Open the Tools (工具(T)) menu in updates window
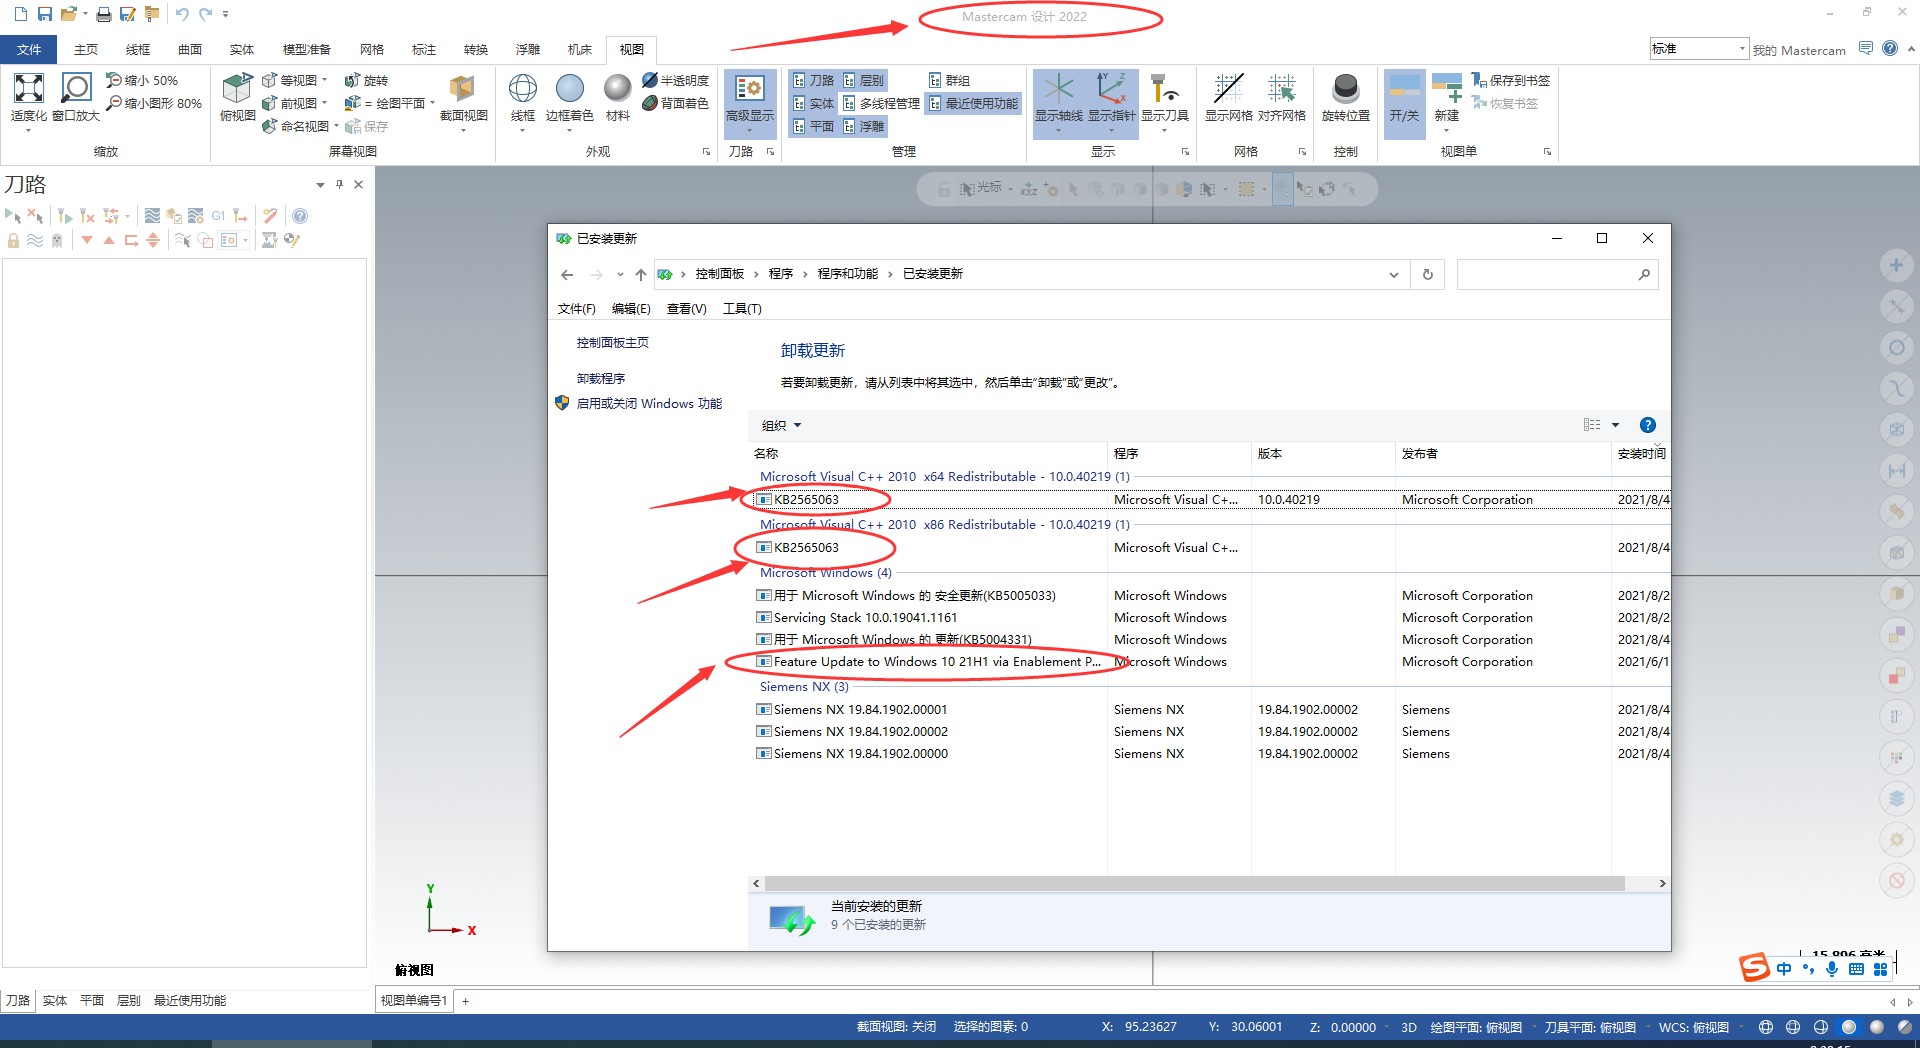This screenshot has width=1920, height=1048. 742,308
